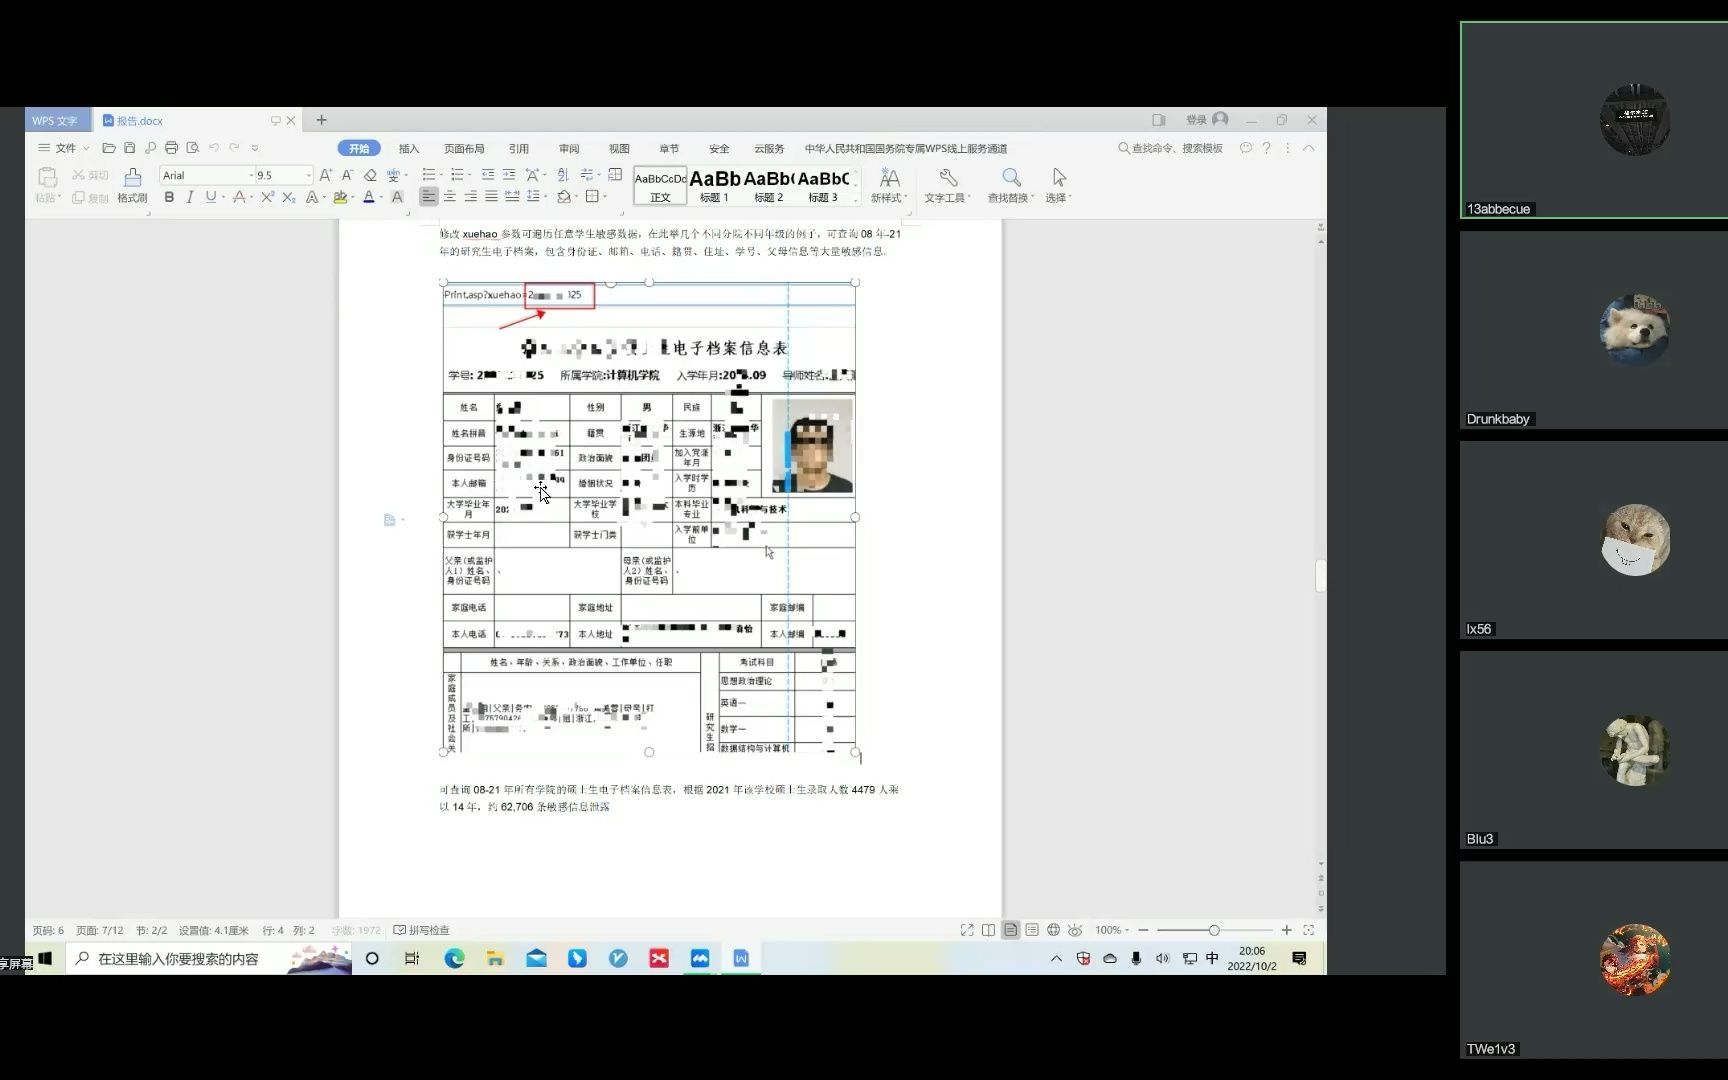The width and height of the screenshot is (1728, 1080).
Task: Click the 查找命令、搜索模板 search box
Action: (x=1171, y=148)
